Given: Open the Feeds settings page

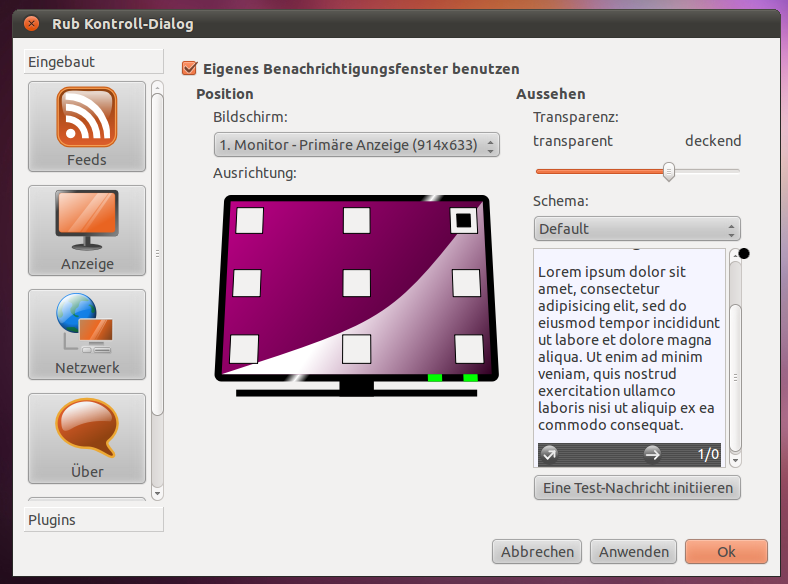Looking at the screenshot, I should click(87, 127).
